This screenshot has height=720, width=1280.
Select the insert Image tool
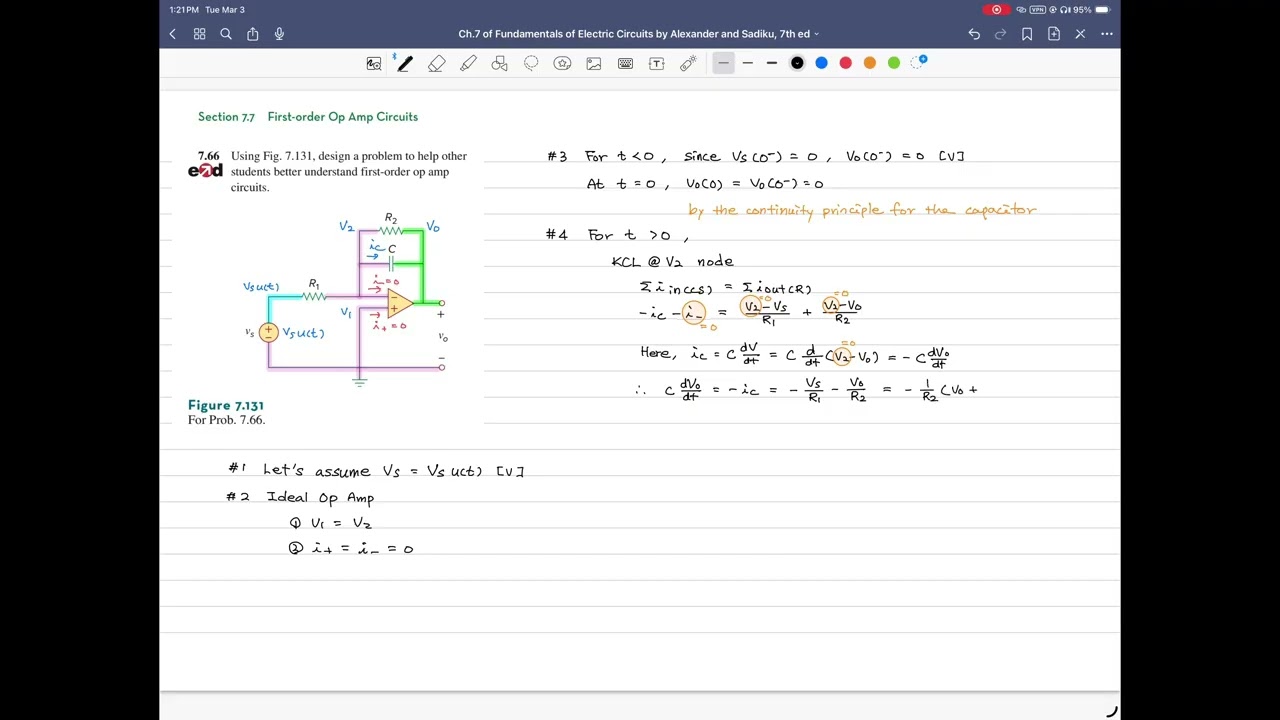point(594,63)
